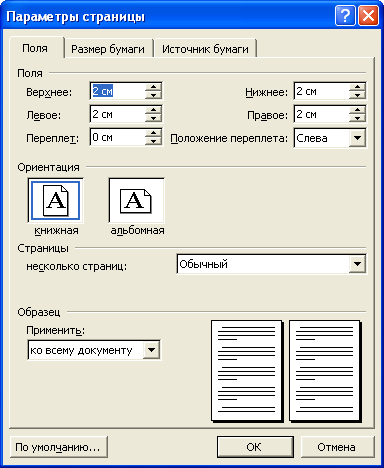Screen dimensions: 384x468
Task: Click the По умолчанию... button
Action: click(59, 447)
